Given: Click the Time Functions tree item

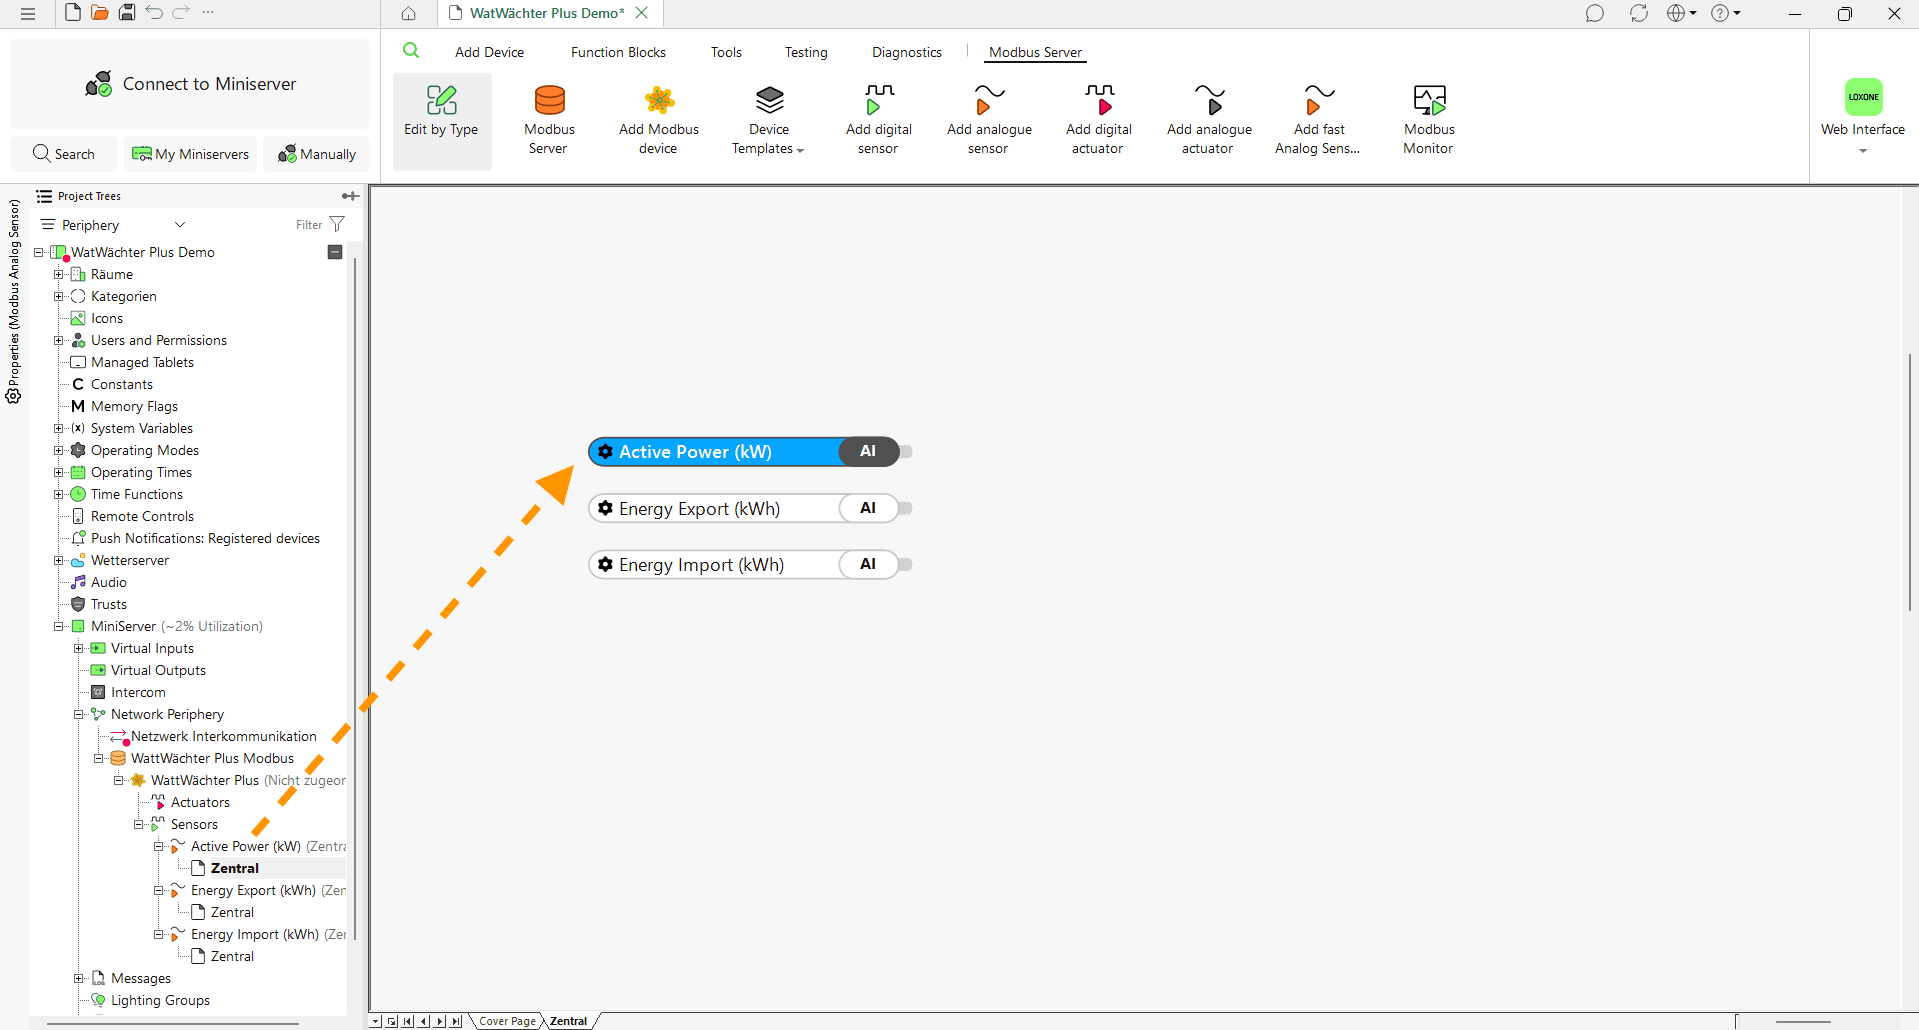Looking at the screenshot, I should click(137, 494).
